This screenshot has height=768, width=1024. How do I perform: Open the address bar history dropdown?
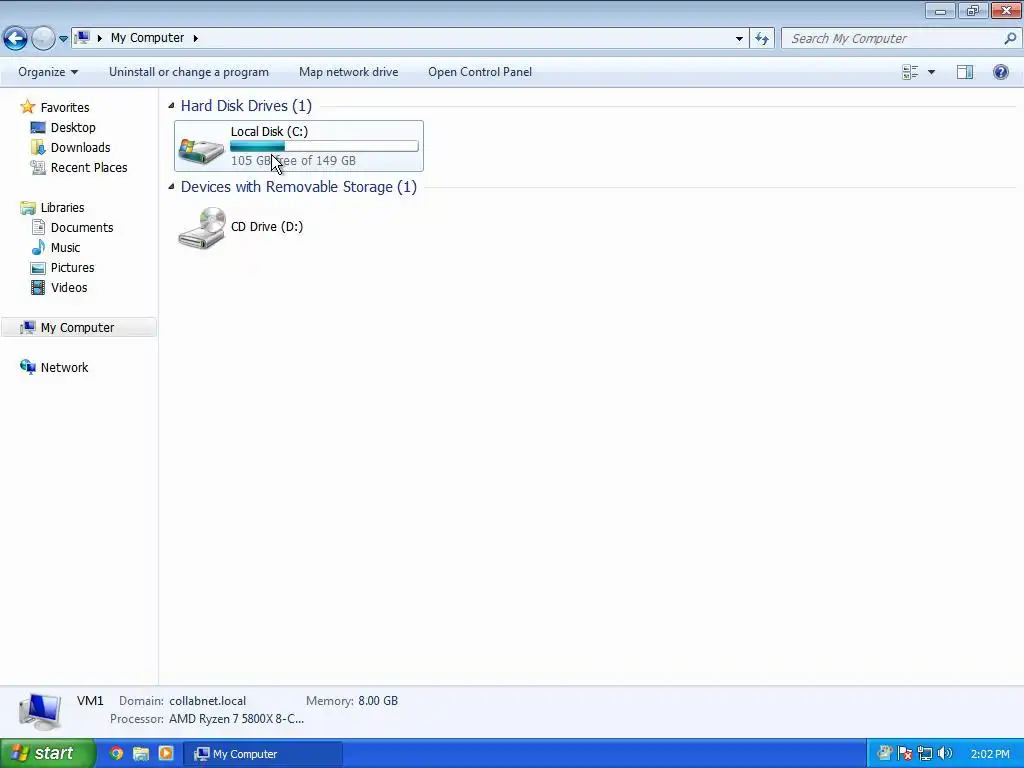[739, 39]
